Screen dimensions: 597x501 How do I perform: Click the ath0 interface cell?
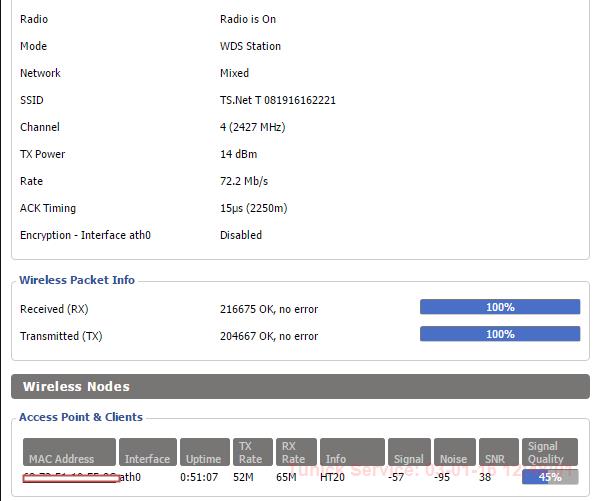pos(130,477)
